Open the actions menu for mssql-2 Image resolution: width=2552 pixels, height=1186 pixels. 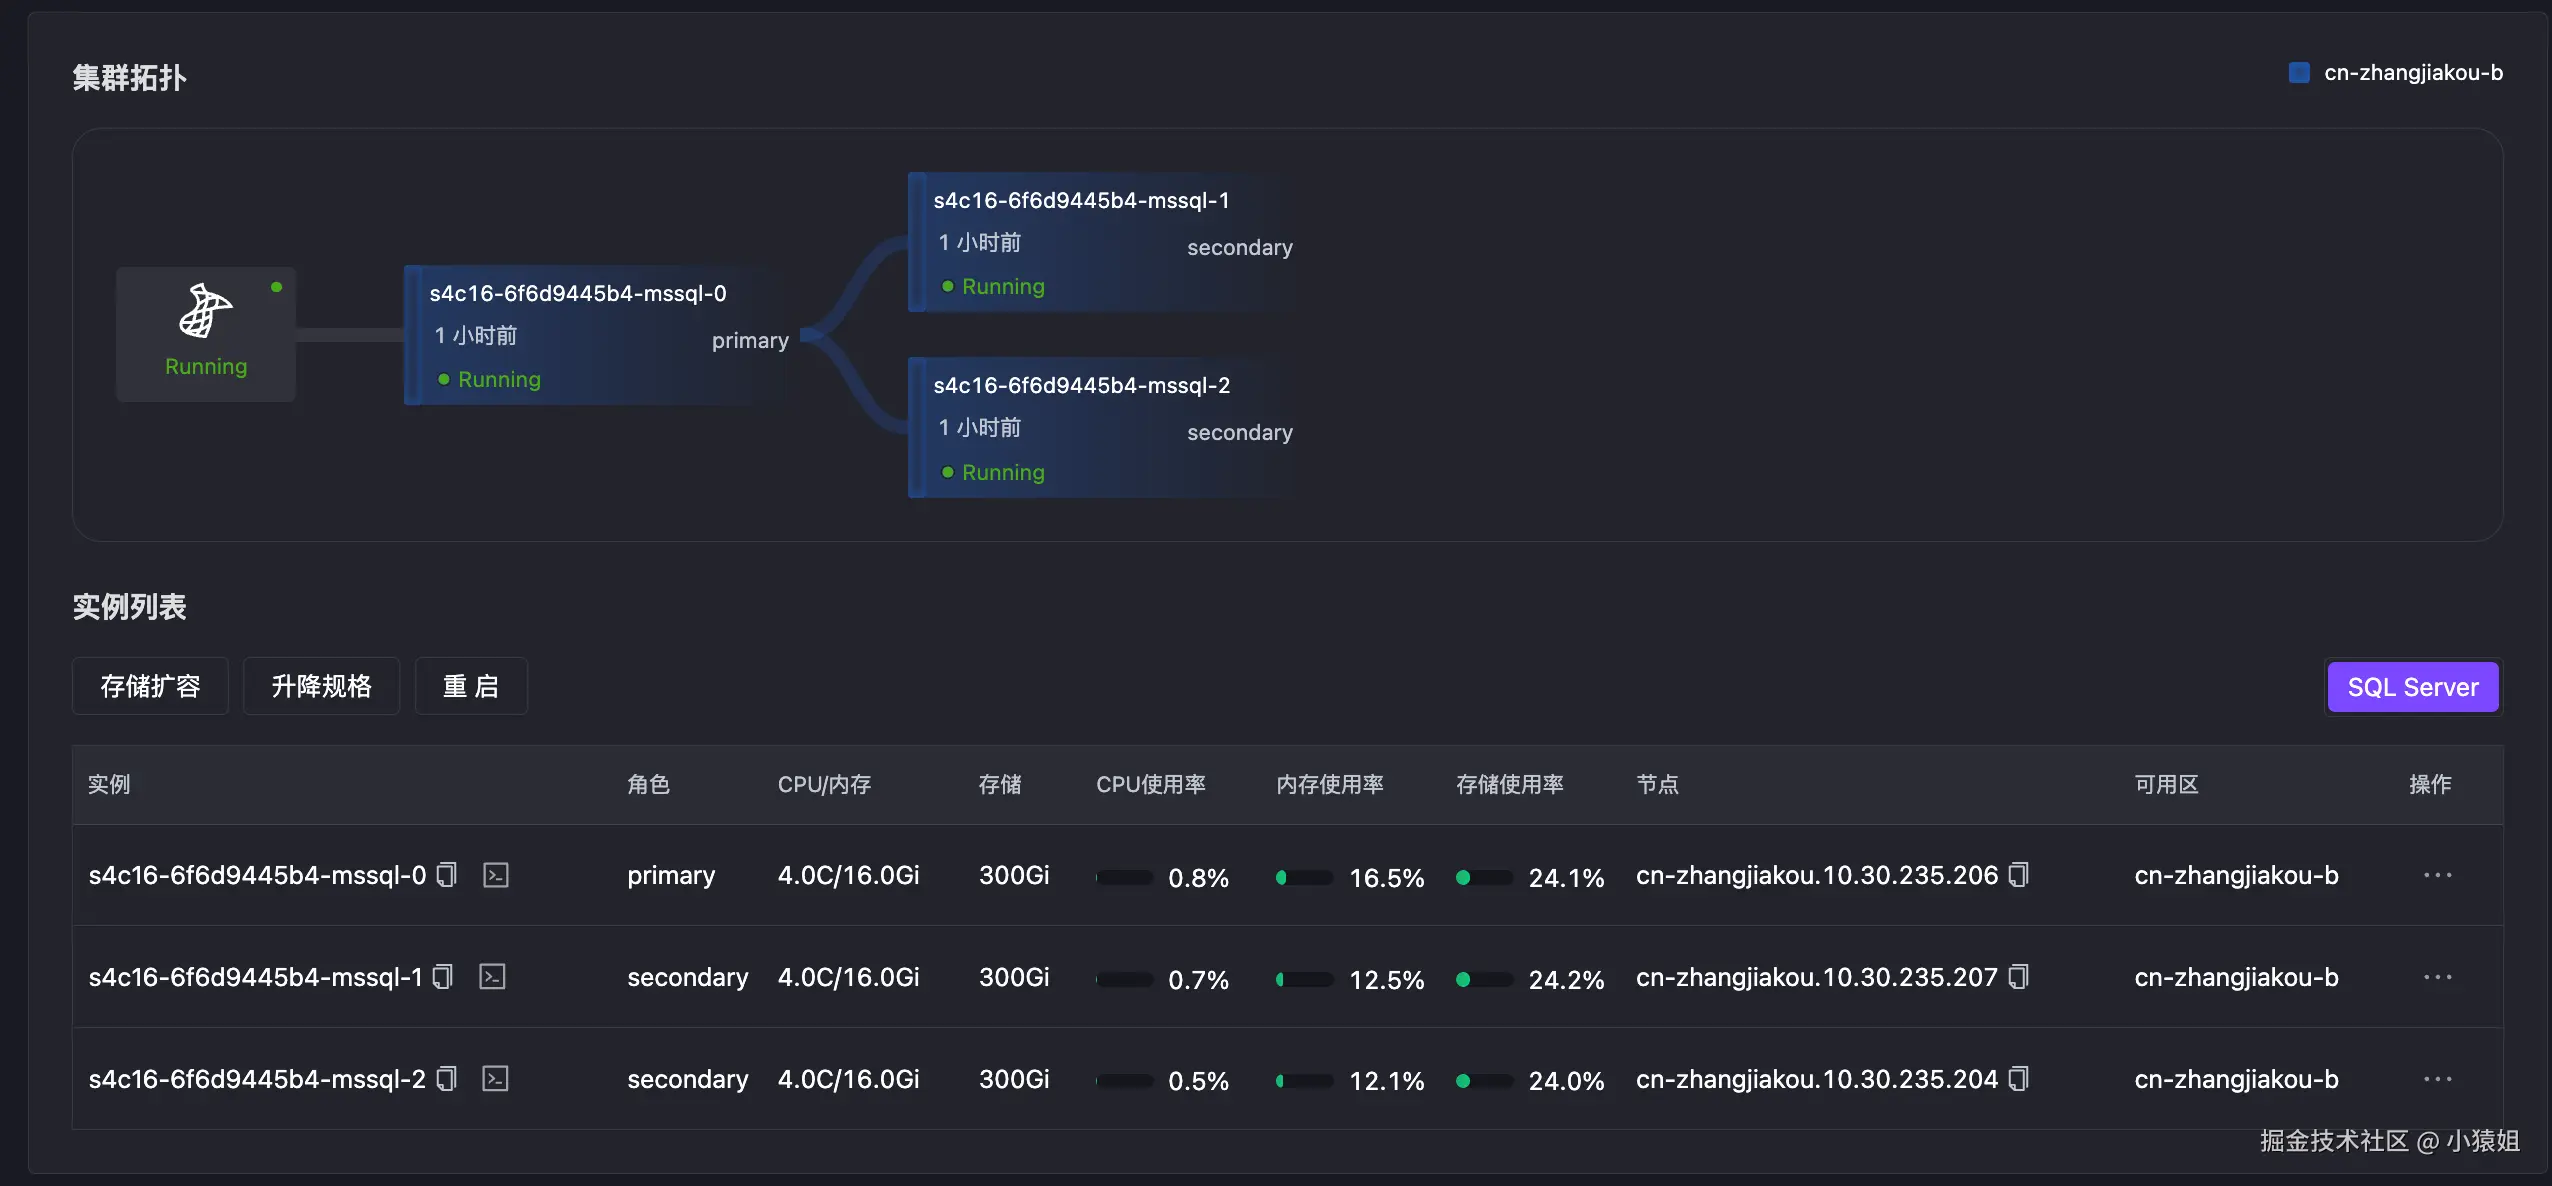[x=2437, y=1079]
